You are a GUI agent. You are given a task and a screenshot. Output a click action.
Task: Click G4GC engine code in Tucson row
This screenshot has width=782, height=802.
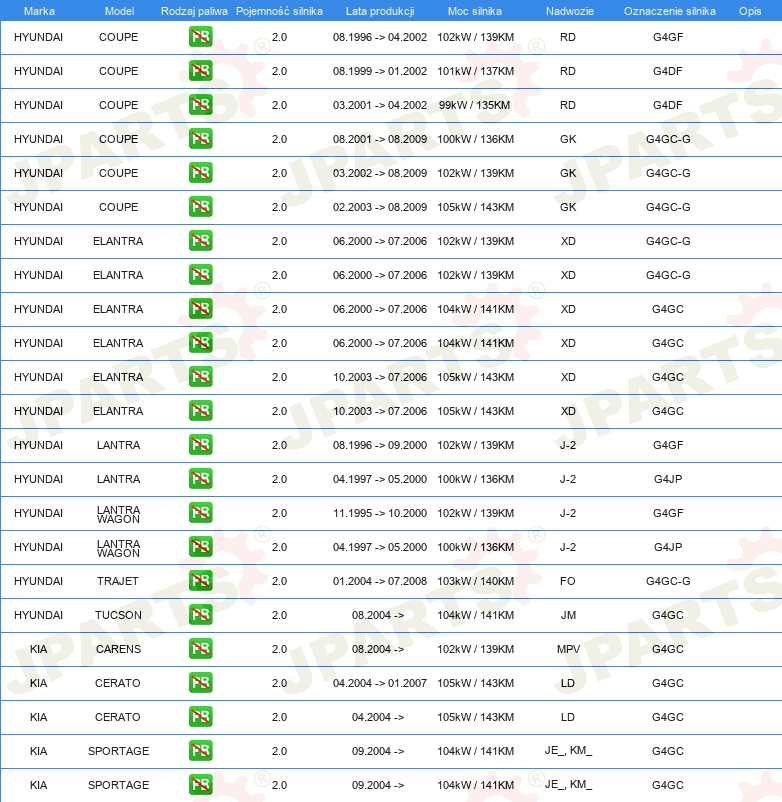pos(668,615)
